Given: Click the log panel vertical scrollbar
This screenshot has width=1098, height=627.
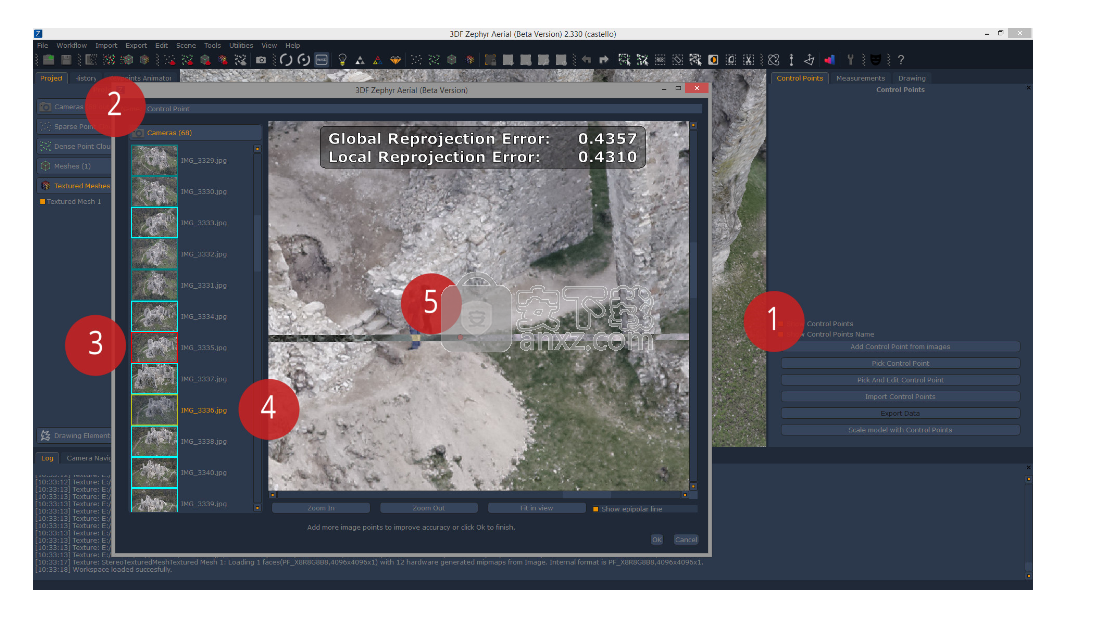Looking at the screenshot, I should click(x=1028, y=527).
